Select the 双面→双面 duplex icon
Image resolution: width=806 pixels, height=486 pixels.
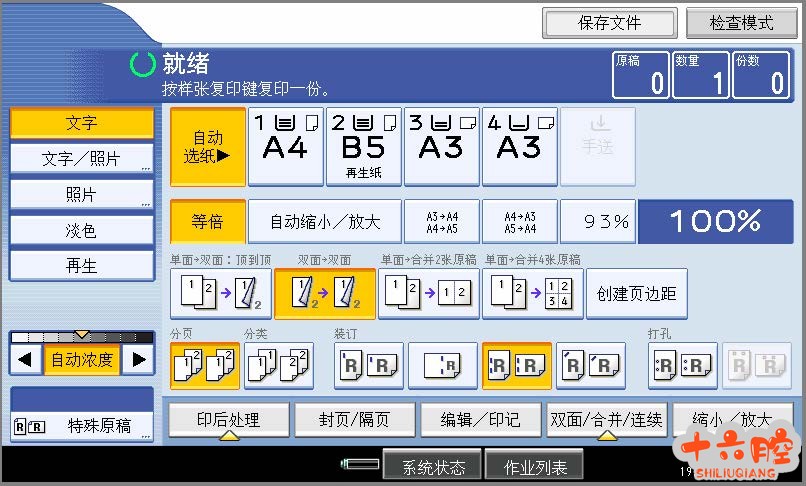[x=325, y=293]
